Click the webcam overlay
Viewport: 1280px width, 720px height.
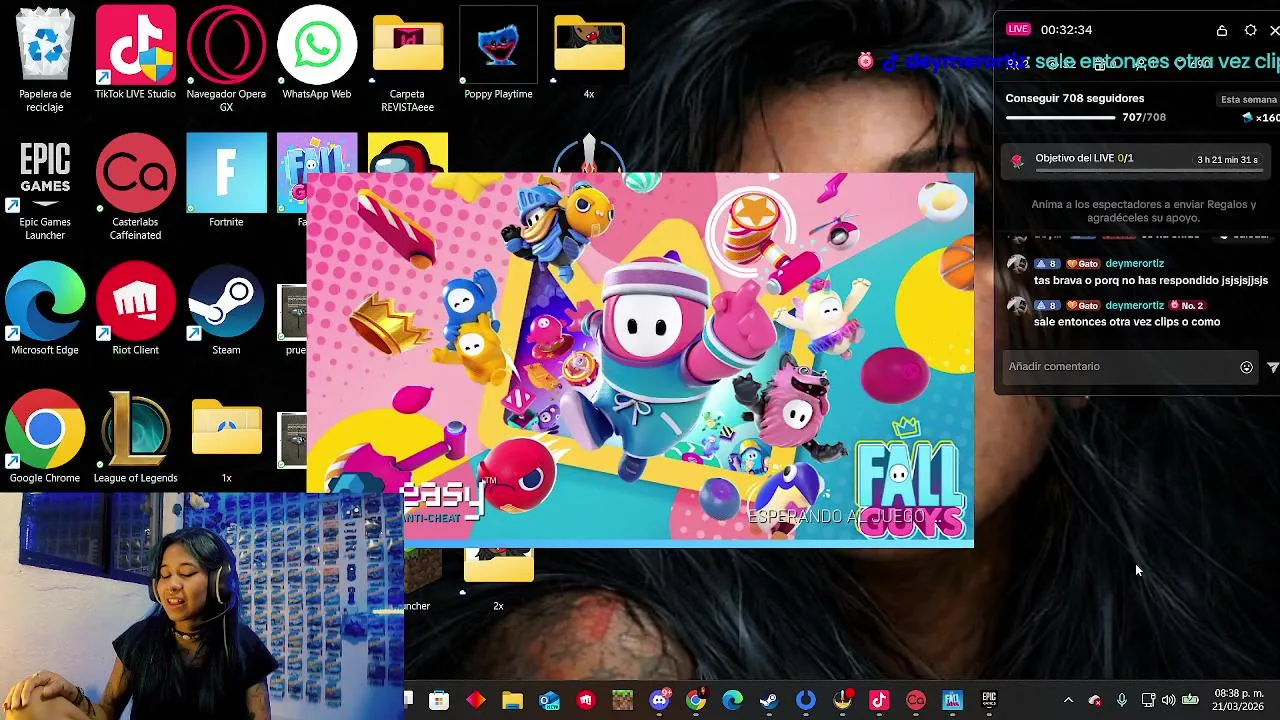(x=202, y=606)
